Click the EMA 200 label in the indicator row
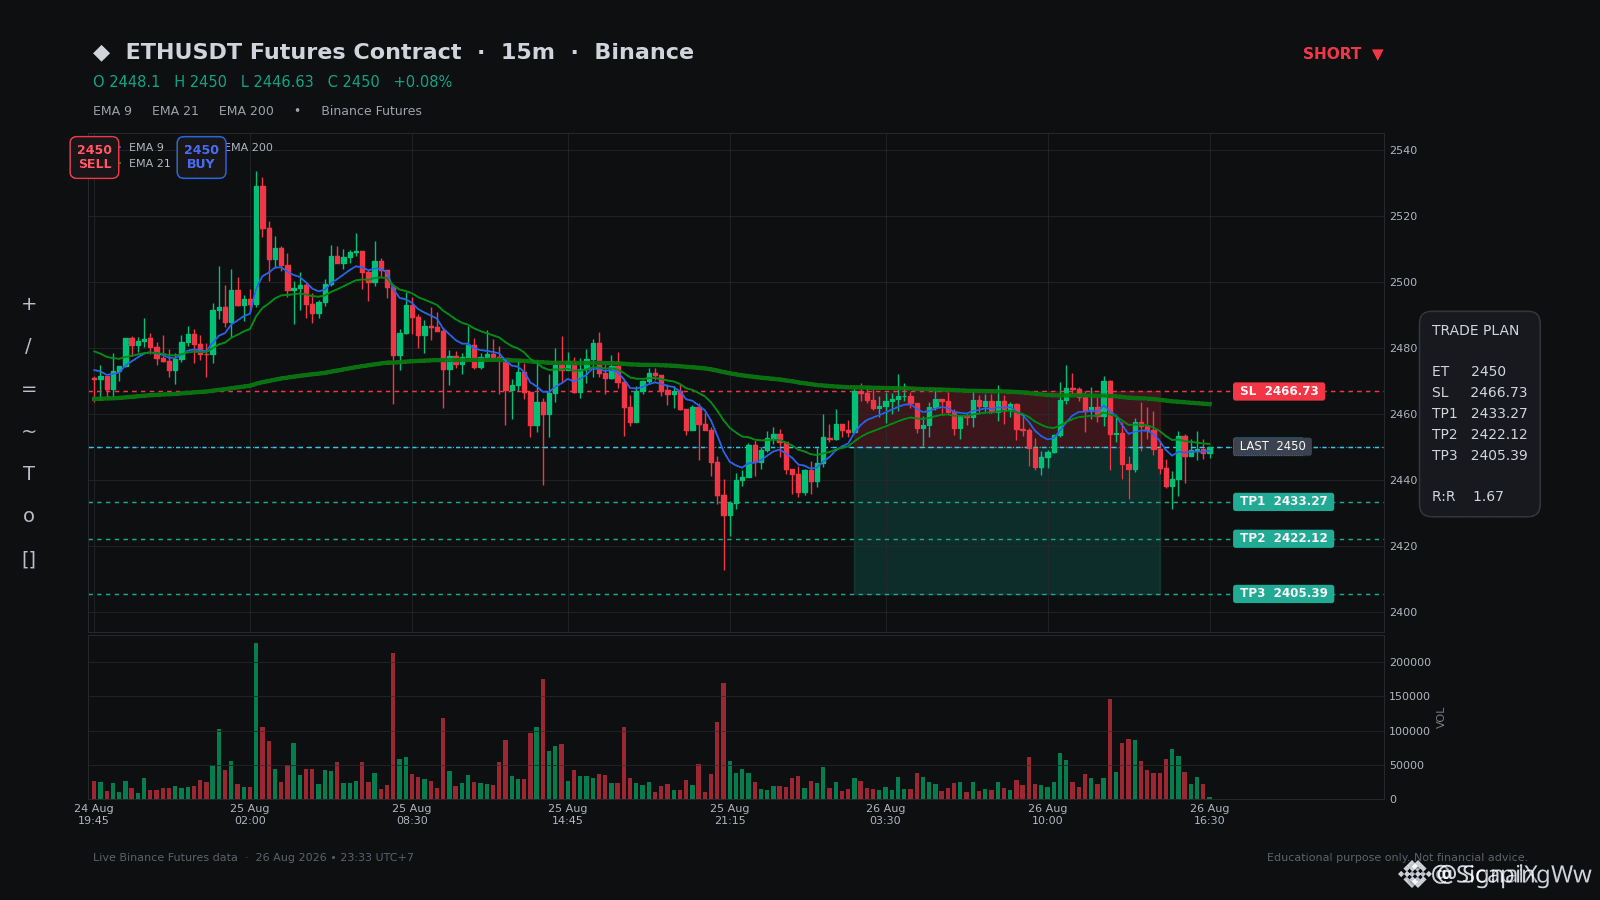 (246, 111)
